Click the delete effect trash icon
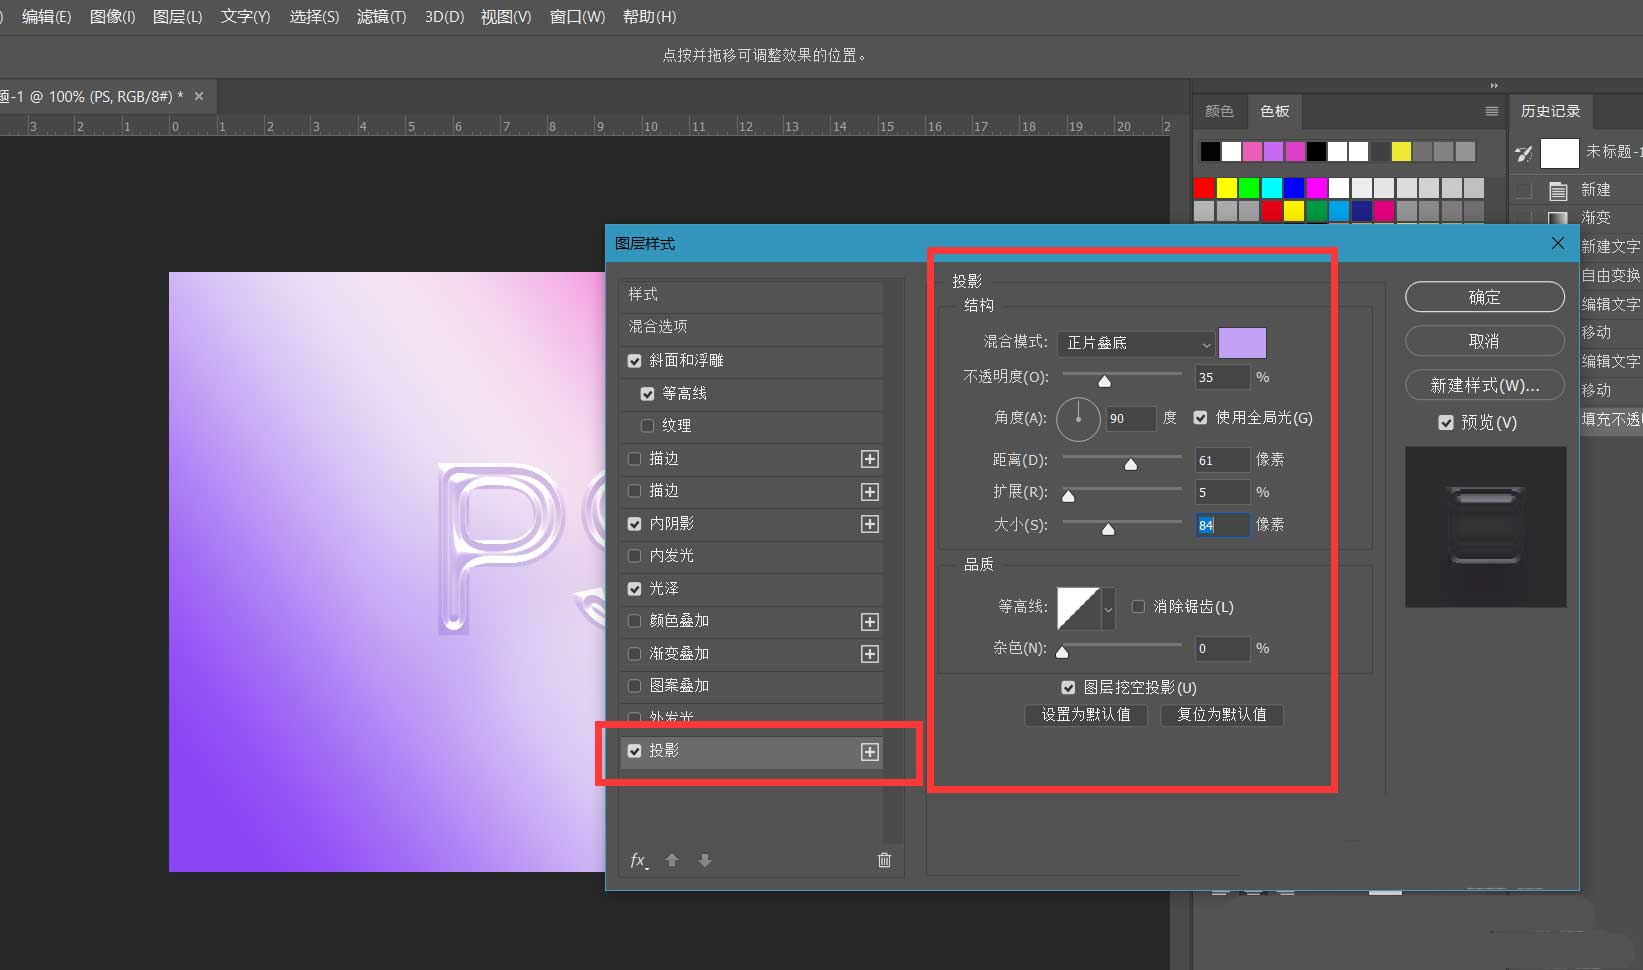The width and height of the screenshot is (1643, 970). pyautogui.click(x=884, y=860)
